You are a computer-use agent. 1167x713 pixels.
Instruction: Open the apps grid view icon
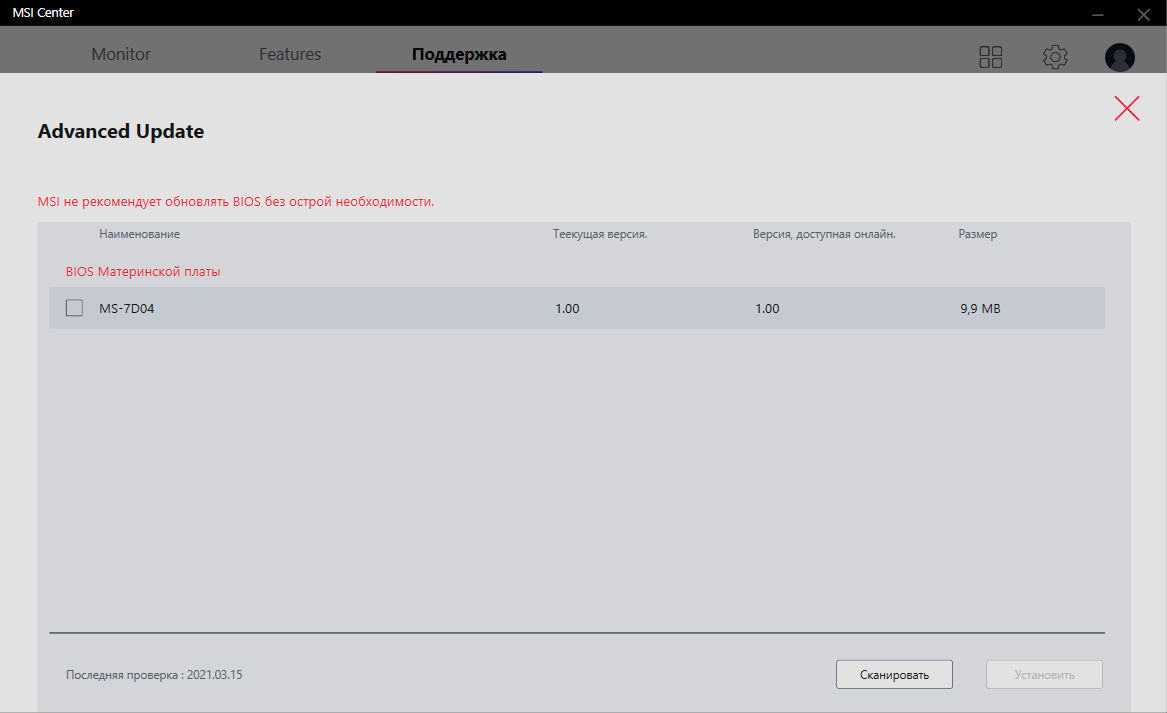[991, 57]
